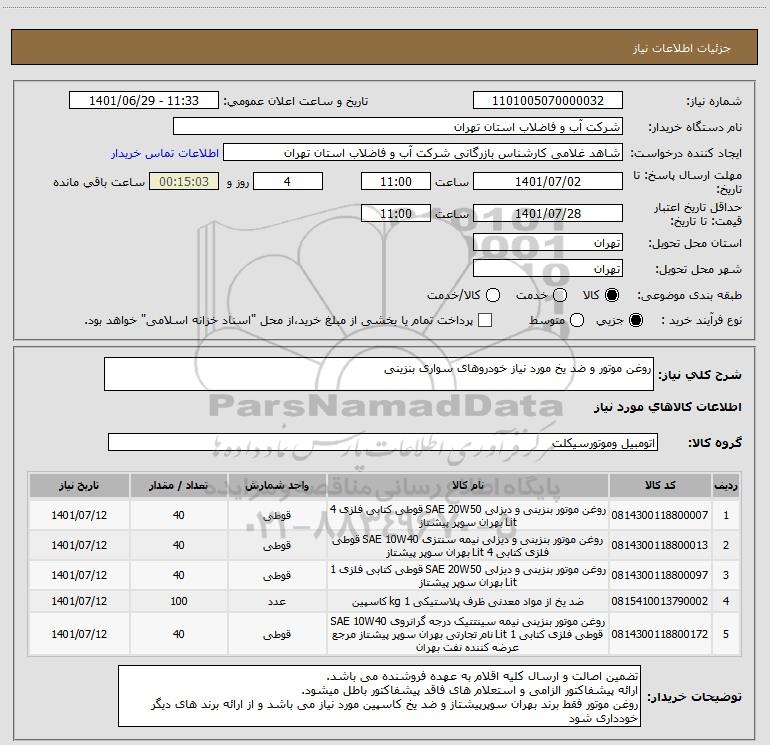Select item code 0815410013790002
The height and width of the screenshot is (745, 770).
pos(660,601)
